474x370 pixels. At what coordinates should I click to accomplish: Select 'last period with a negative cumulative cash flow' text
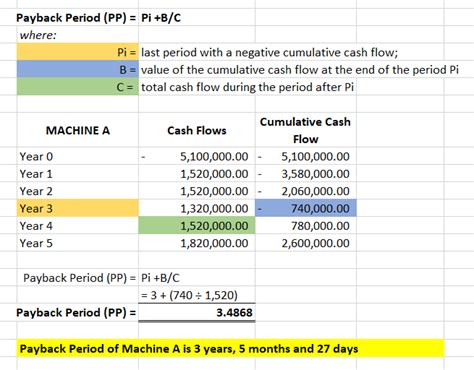click(269, 52)
